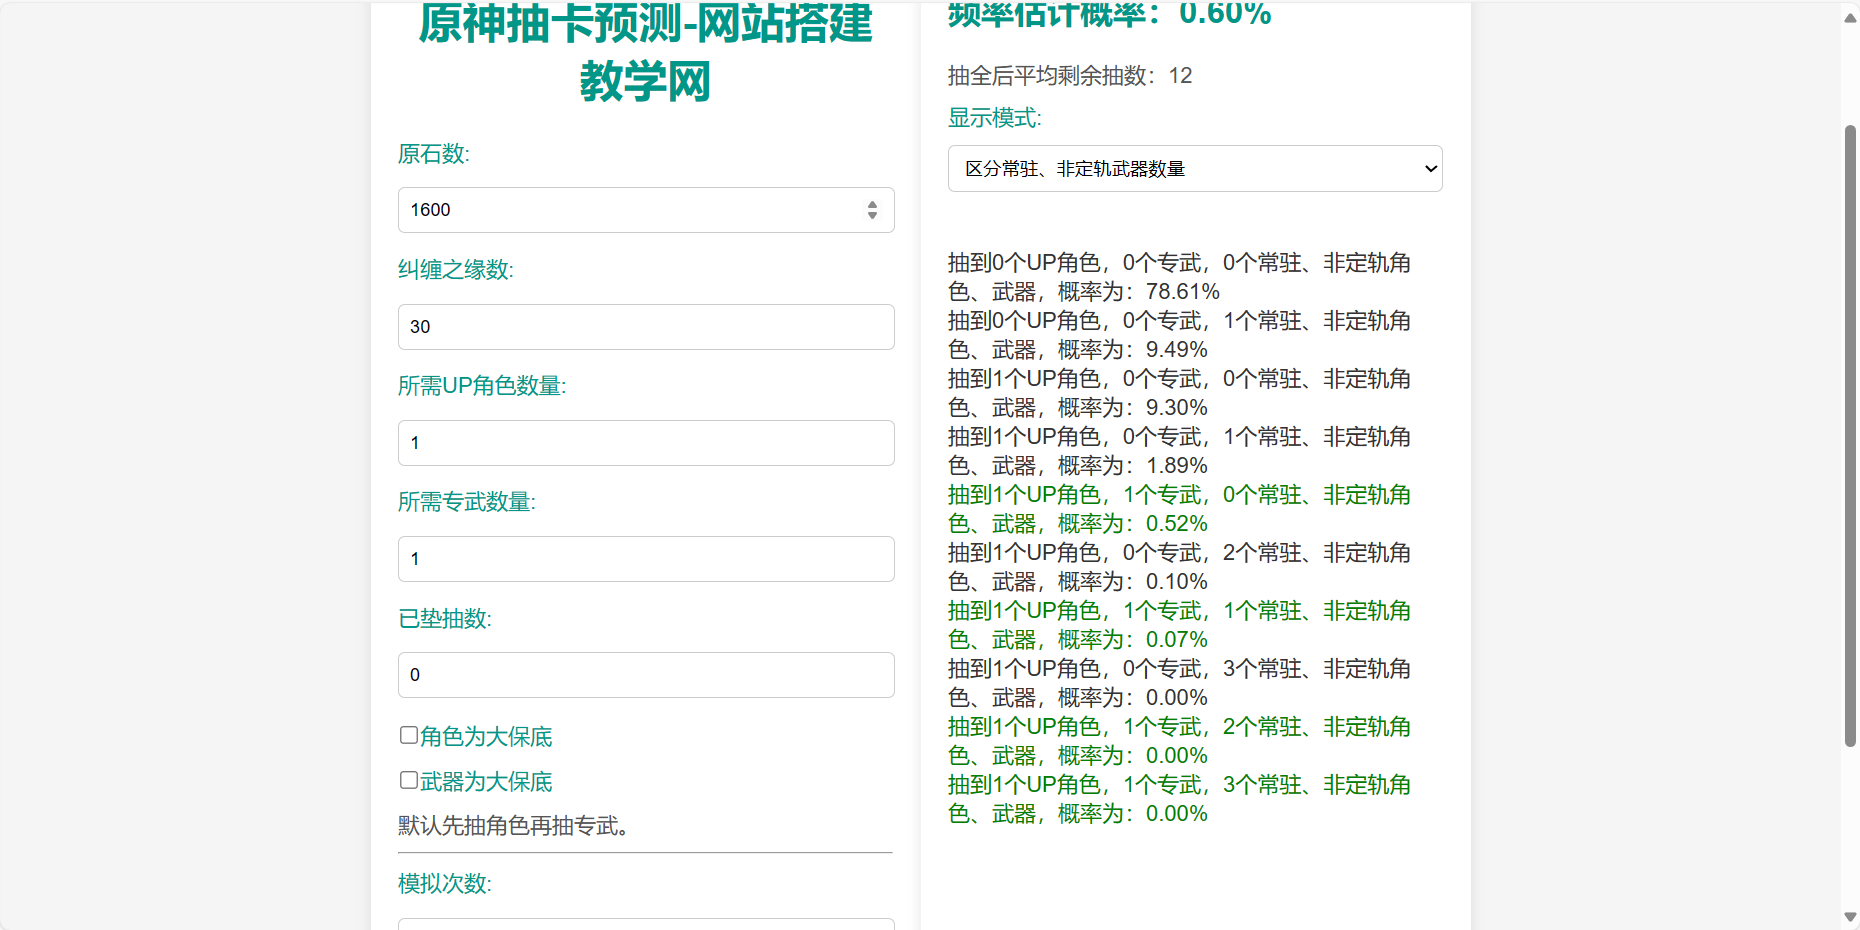Click the green result line showing 0.52%

(x=1180, y=509)
